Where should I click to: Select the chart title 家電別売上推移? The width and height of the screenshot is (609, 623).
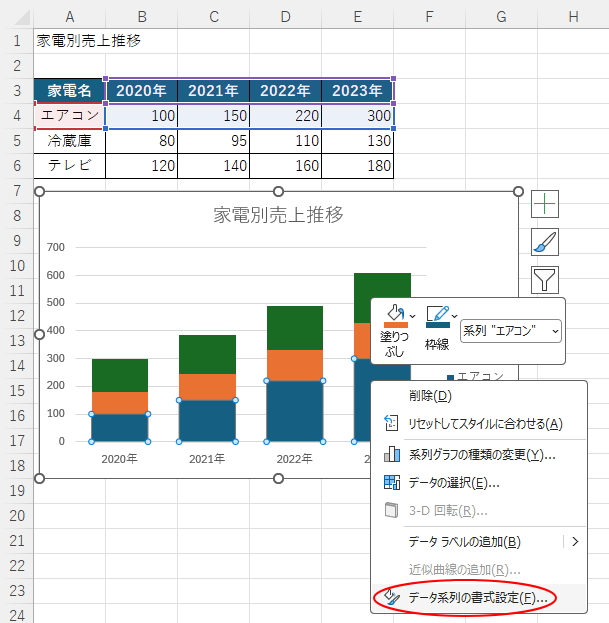pyautogui.click(x=279, y=214)
